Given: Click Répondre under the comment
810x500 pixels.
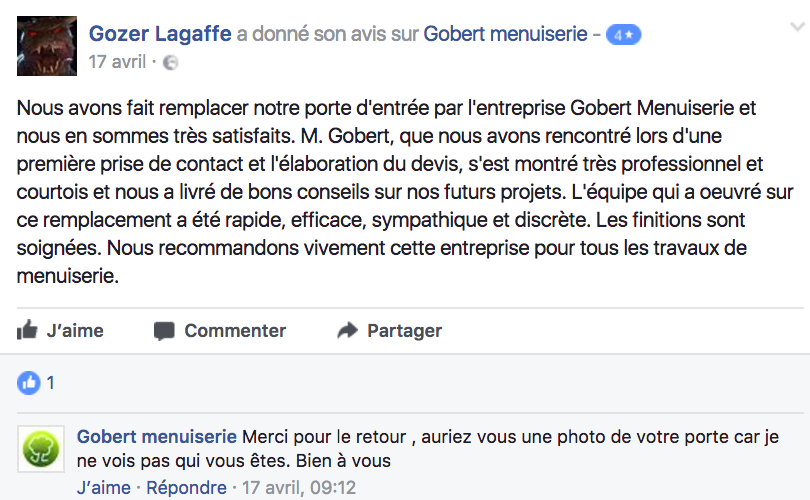Looking at the screenshot, I should pos(187,488).
